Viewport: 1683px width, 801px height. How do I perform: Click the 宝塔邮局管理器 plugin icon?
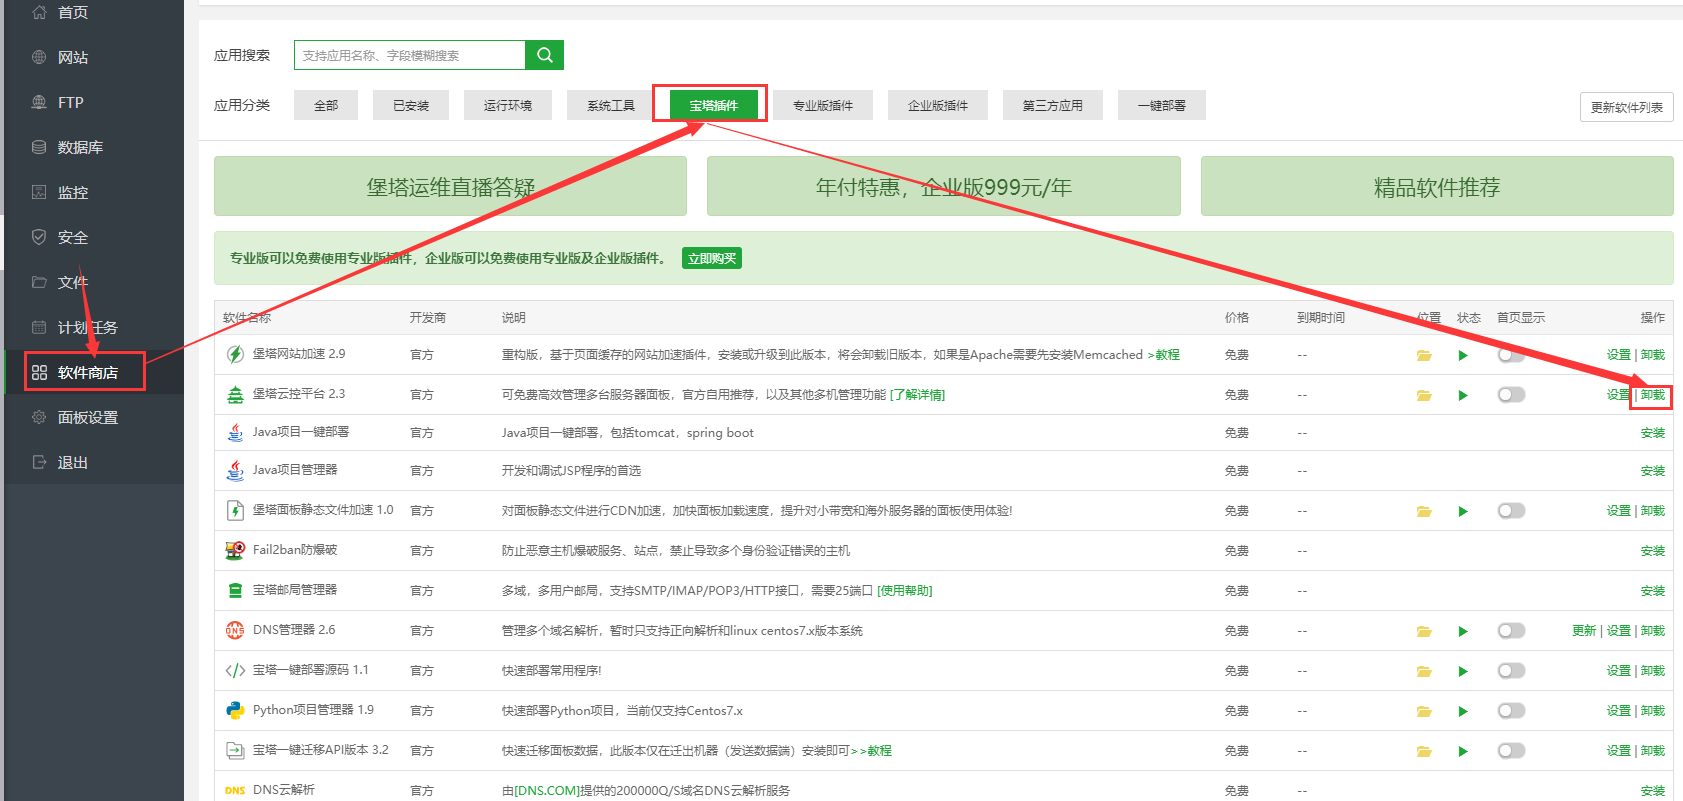point(235,590)
